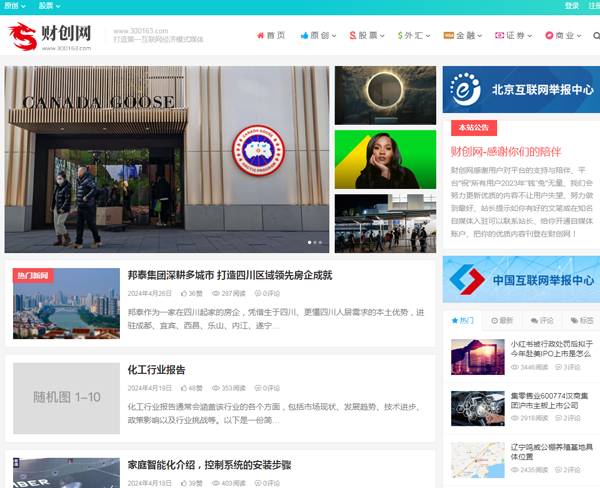Click comment icon on 集零售业 sidebar item

tap(559, 418)
